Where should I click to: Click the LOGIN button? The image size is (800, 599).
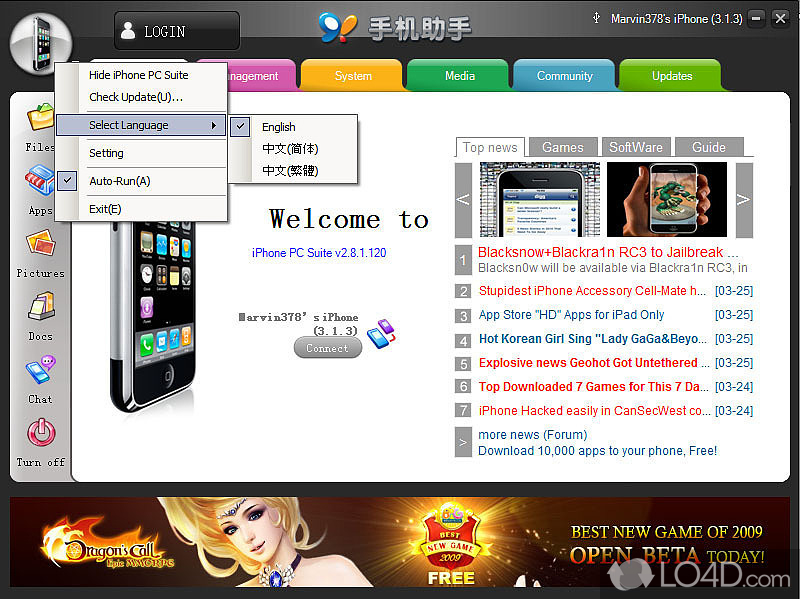pyautogui.click(x=177, y=31)
